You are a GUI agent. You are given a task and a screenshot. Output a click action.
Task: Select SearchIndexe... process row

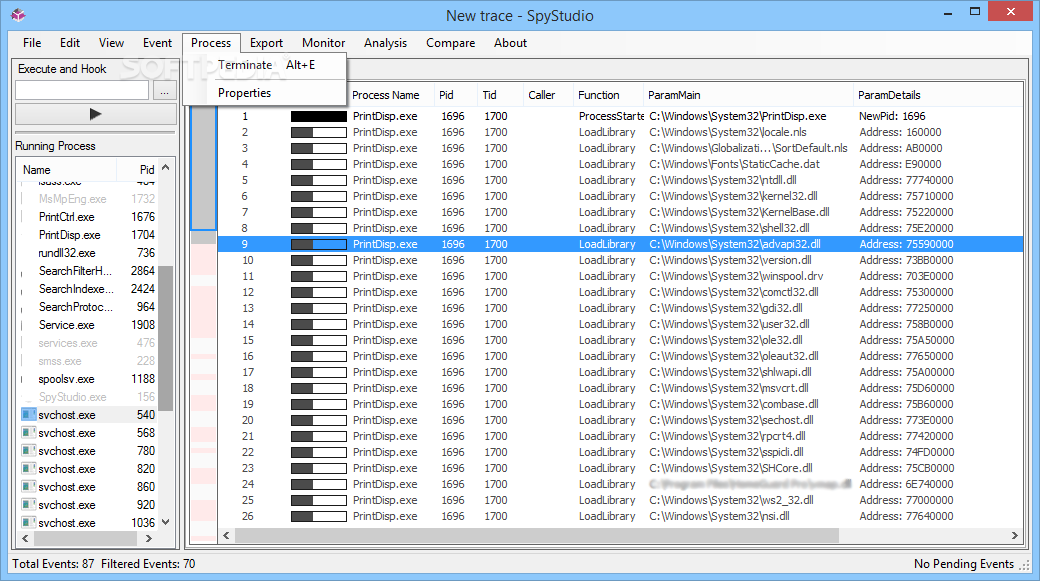coord(88,289)
